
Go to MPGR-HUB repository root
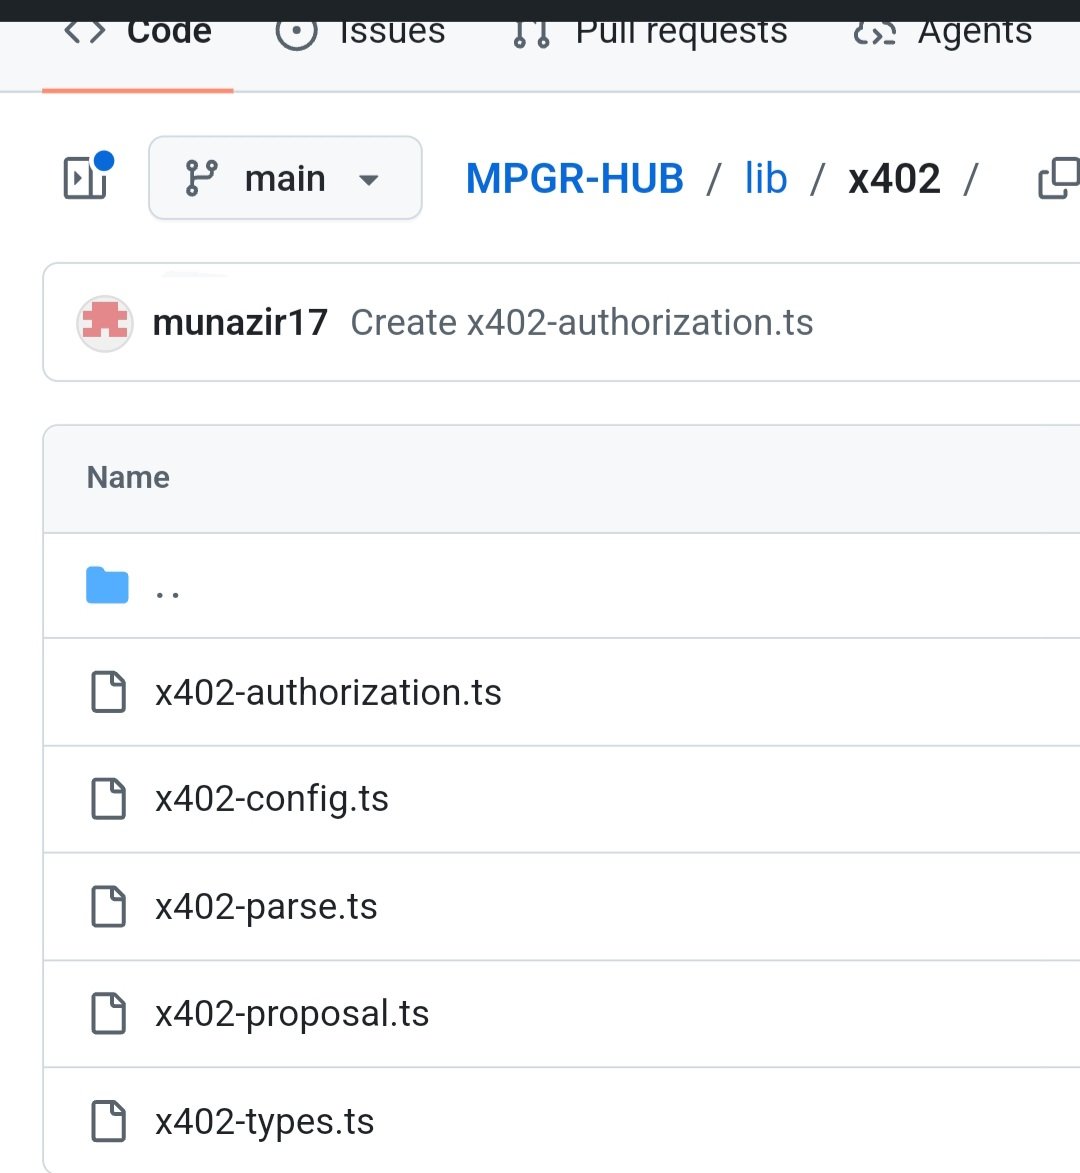coord(574,179)
